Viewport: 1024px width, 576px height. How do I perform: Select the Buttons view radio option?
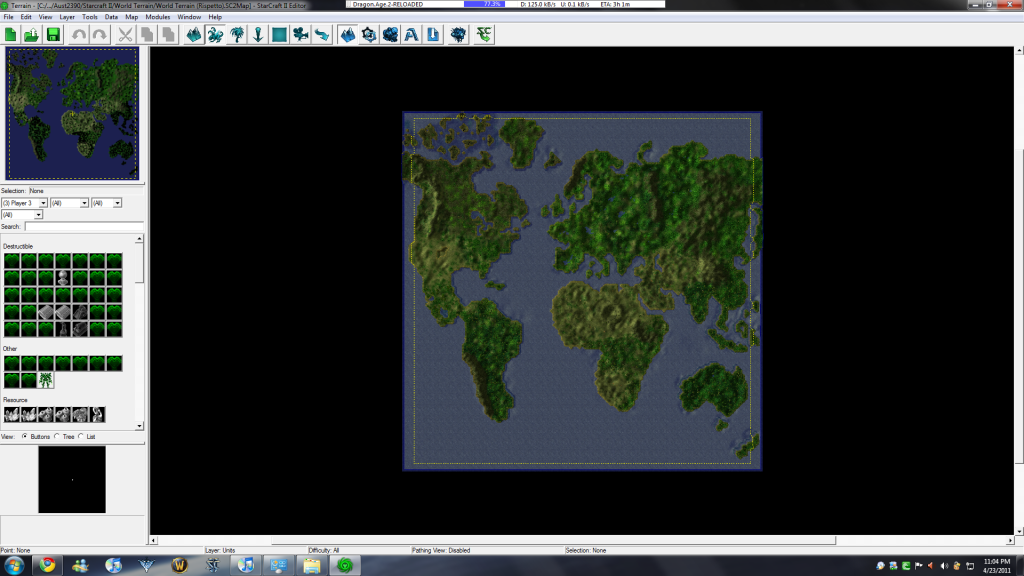click(x=25, y=436)
